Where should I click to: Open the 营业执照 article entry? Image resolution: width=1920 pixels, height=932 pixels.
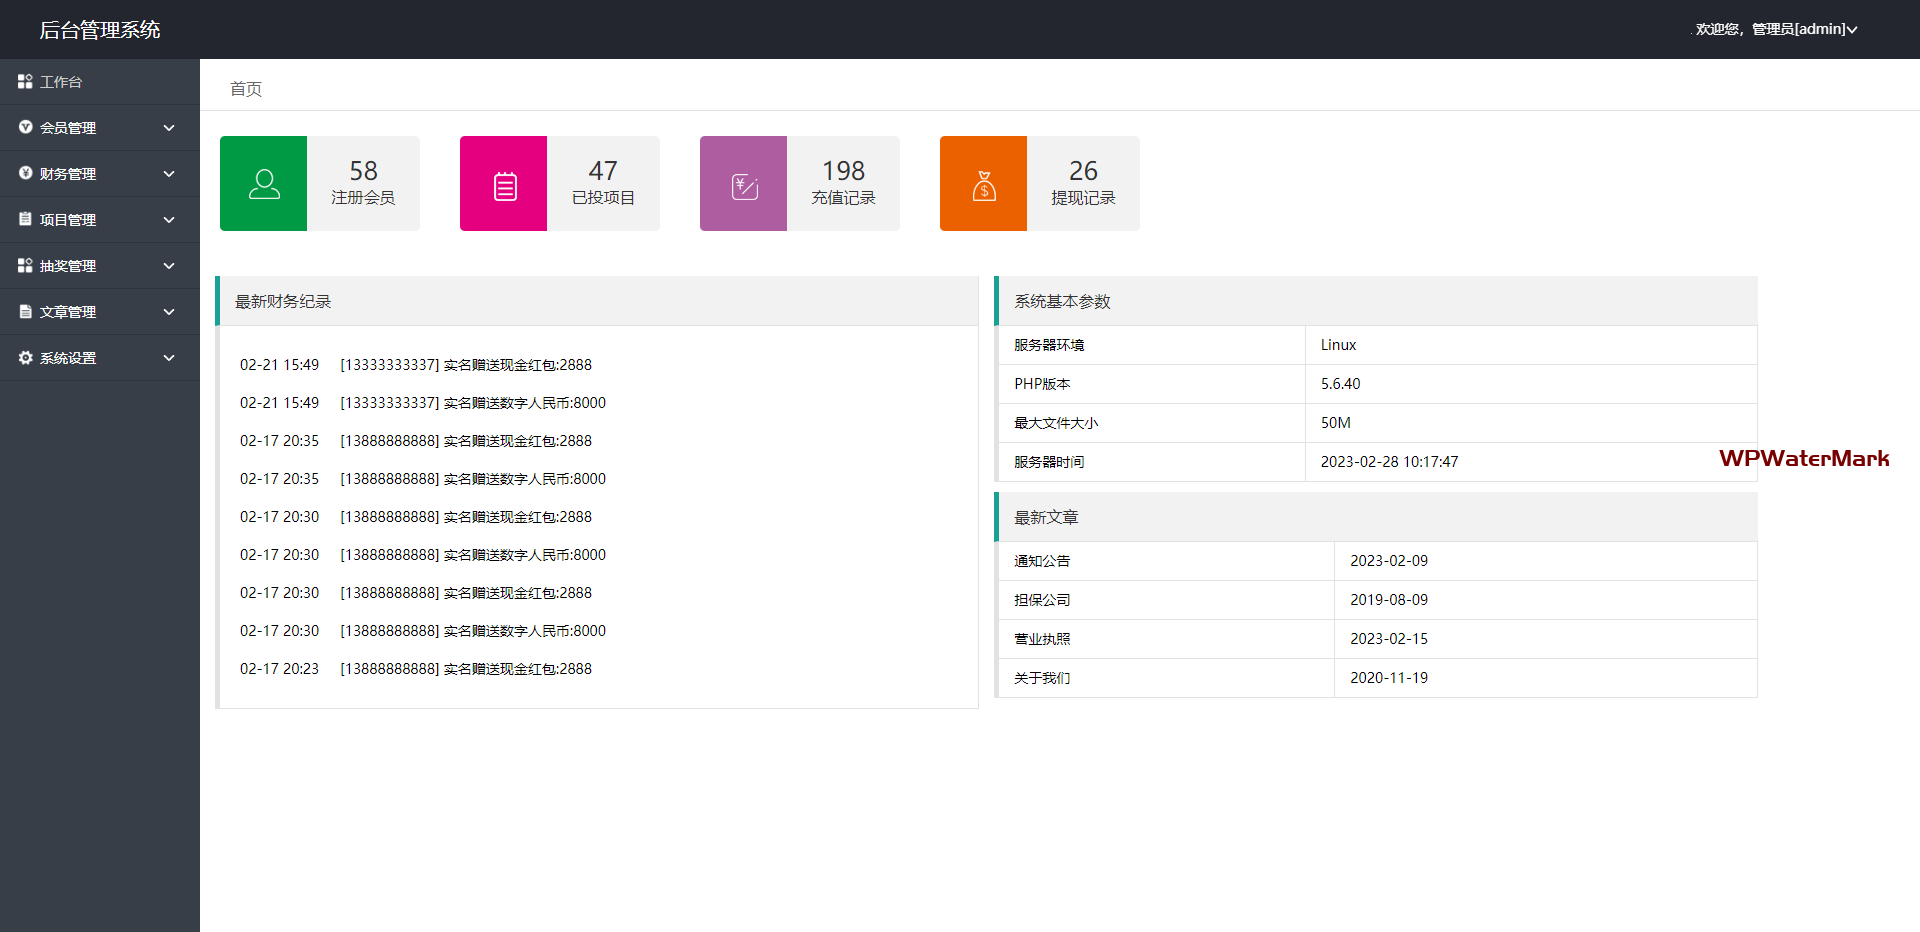pyautogui.click(x=1042, y=639)
